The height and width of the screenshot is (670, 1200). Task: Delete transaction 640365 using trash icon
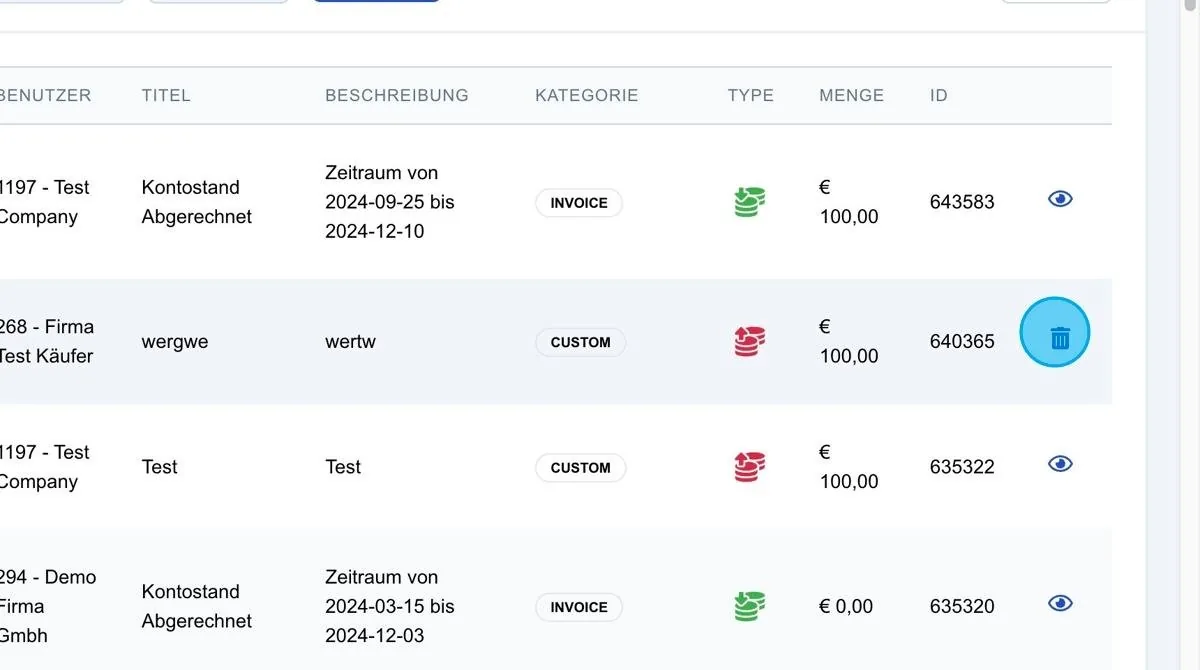tap(1060, 338)
